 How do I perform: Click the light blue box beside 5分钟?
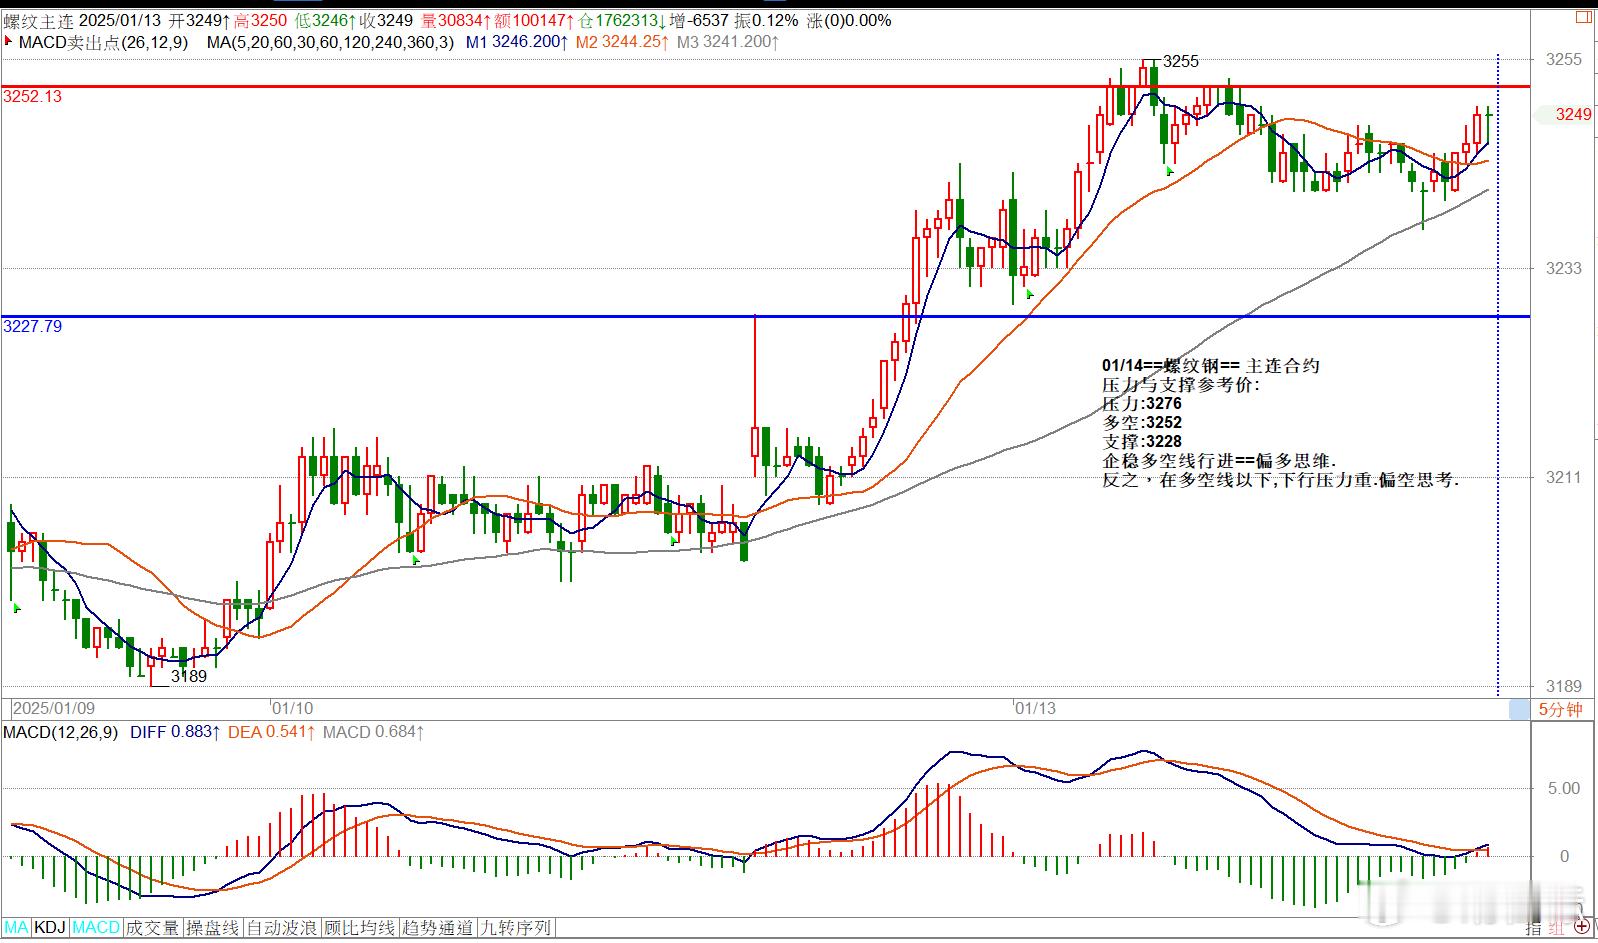point(1519,709)
